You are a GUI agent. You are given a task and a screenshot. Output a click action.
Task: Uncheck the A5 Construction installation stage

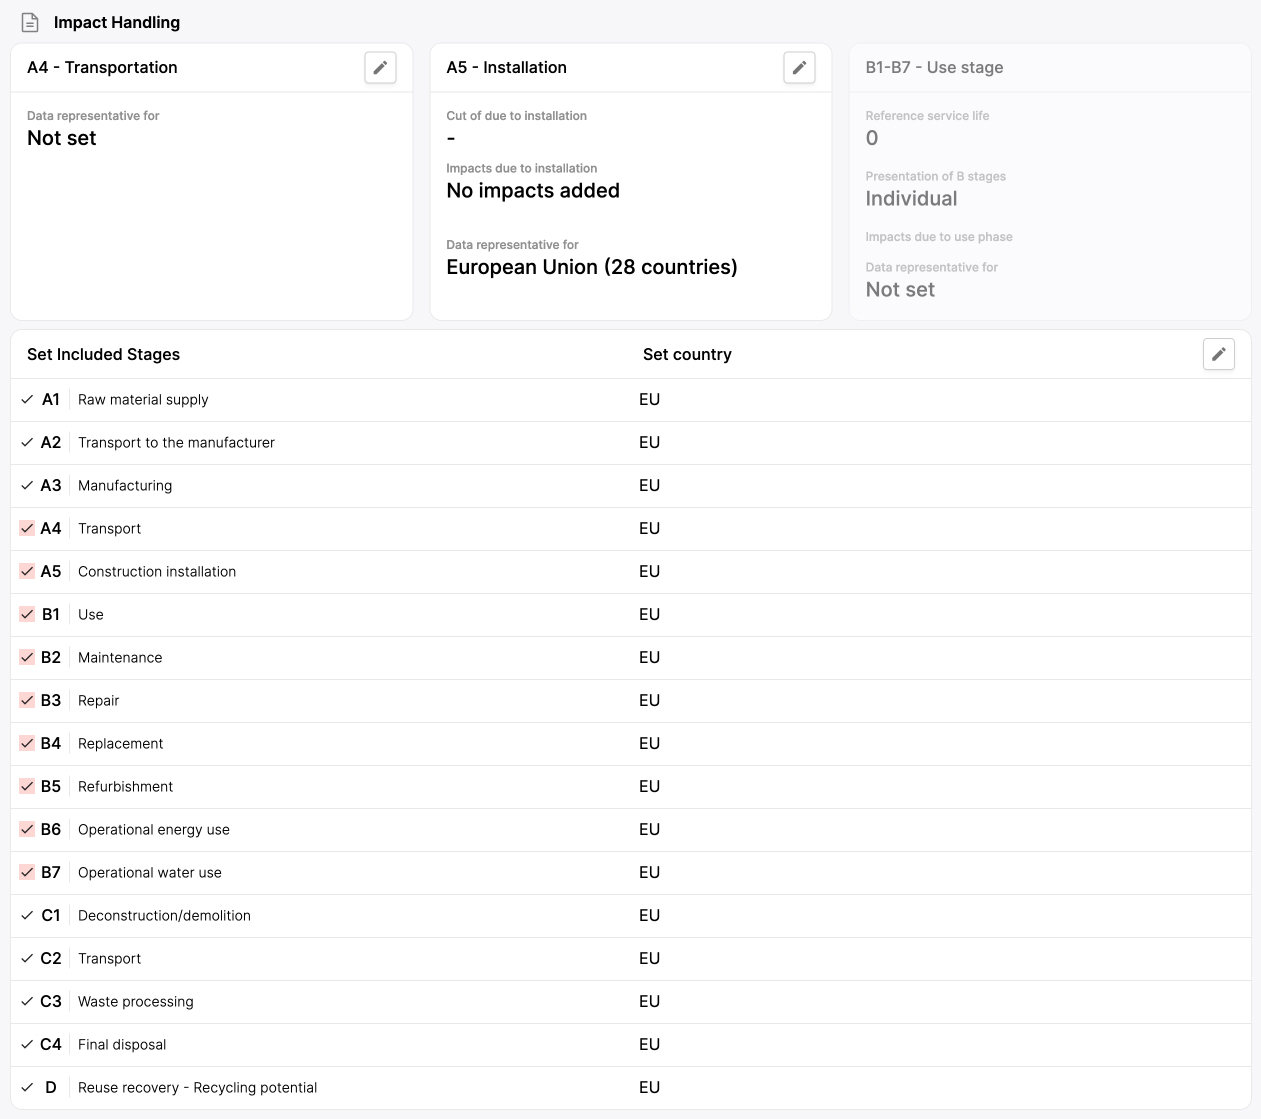coord(27,571)
